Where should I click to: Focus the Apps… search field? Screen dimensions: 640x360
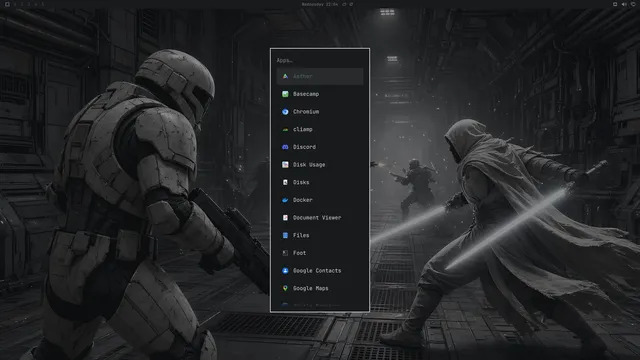click(x=320, y=60)
